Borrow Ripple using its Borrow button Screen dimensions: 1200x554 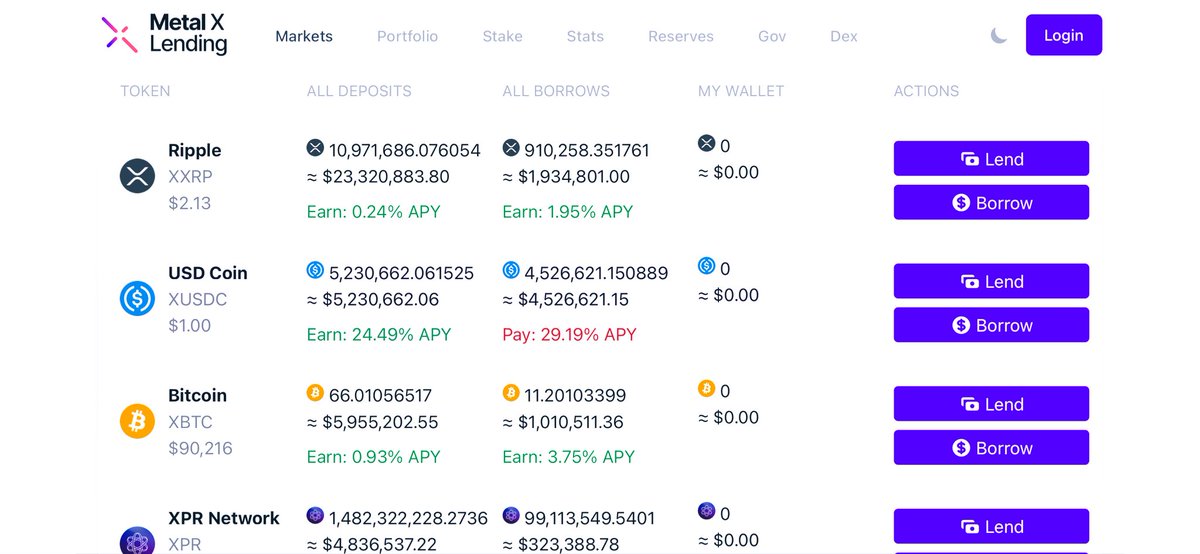[x=991, y=203]
